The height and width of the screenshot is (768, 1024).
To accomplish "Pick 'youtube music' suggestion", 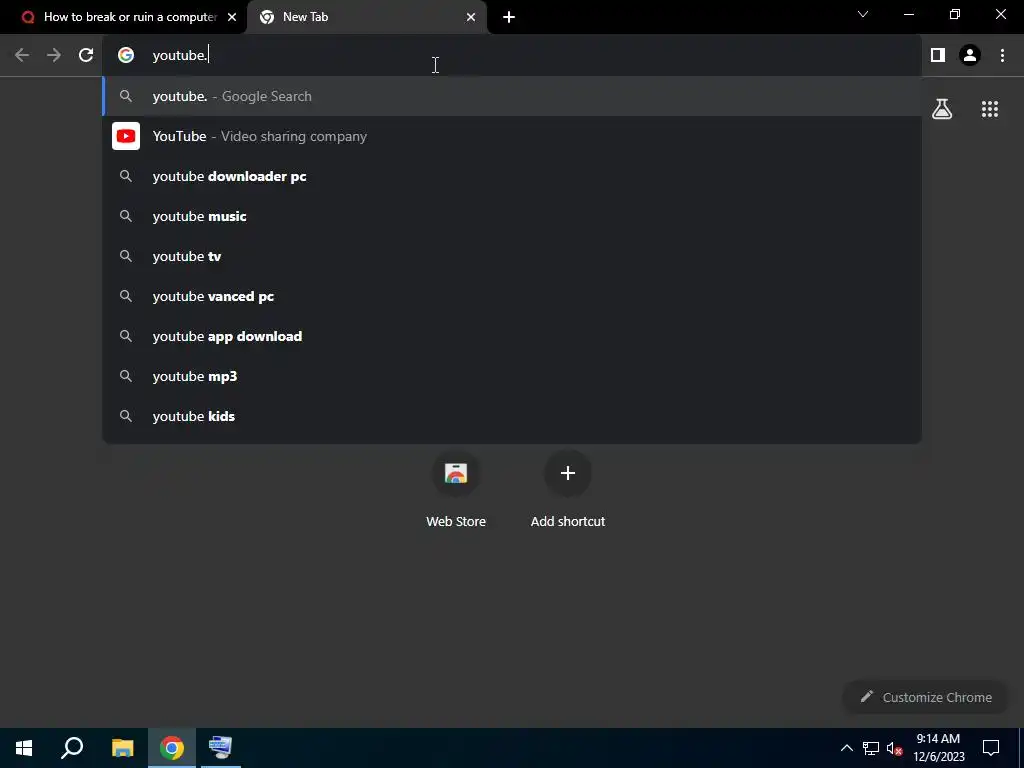I will pos(512,216).
